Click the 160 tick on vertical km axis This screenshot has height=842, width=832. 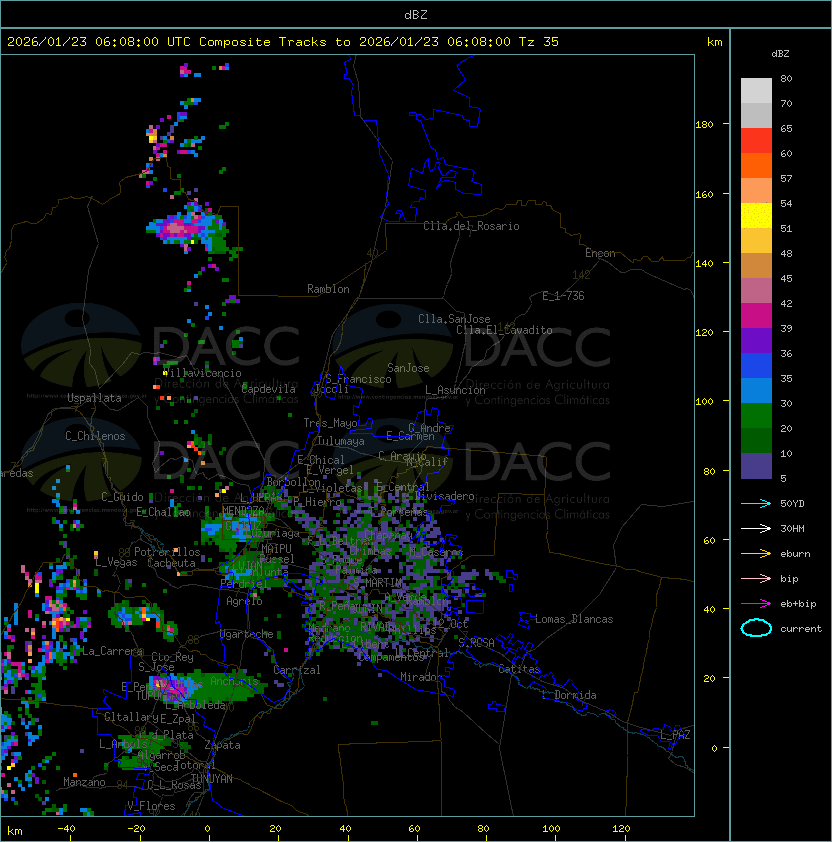pyautogui.click(x=704, y=194)
